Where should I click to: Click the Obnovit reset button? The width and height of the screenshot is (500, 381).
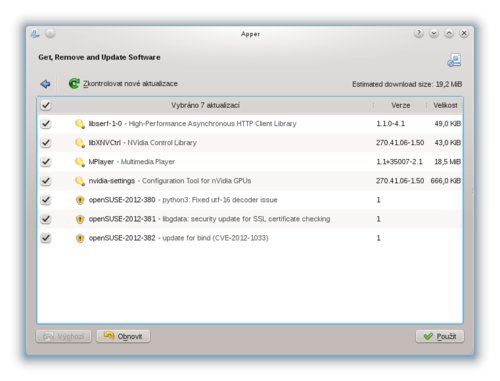coord(123,336)
